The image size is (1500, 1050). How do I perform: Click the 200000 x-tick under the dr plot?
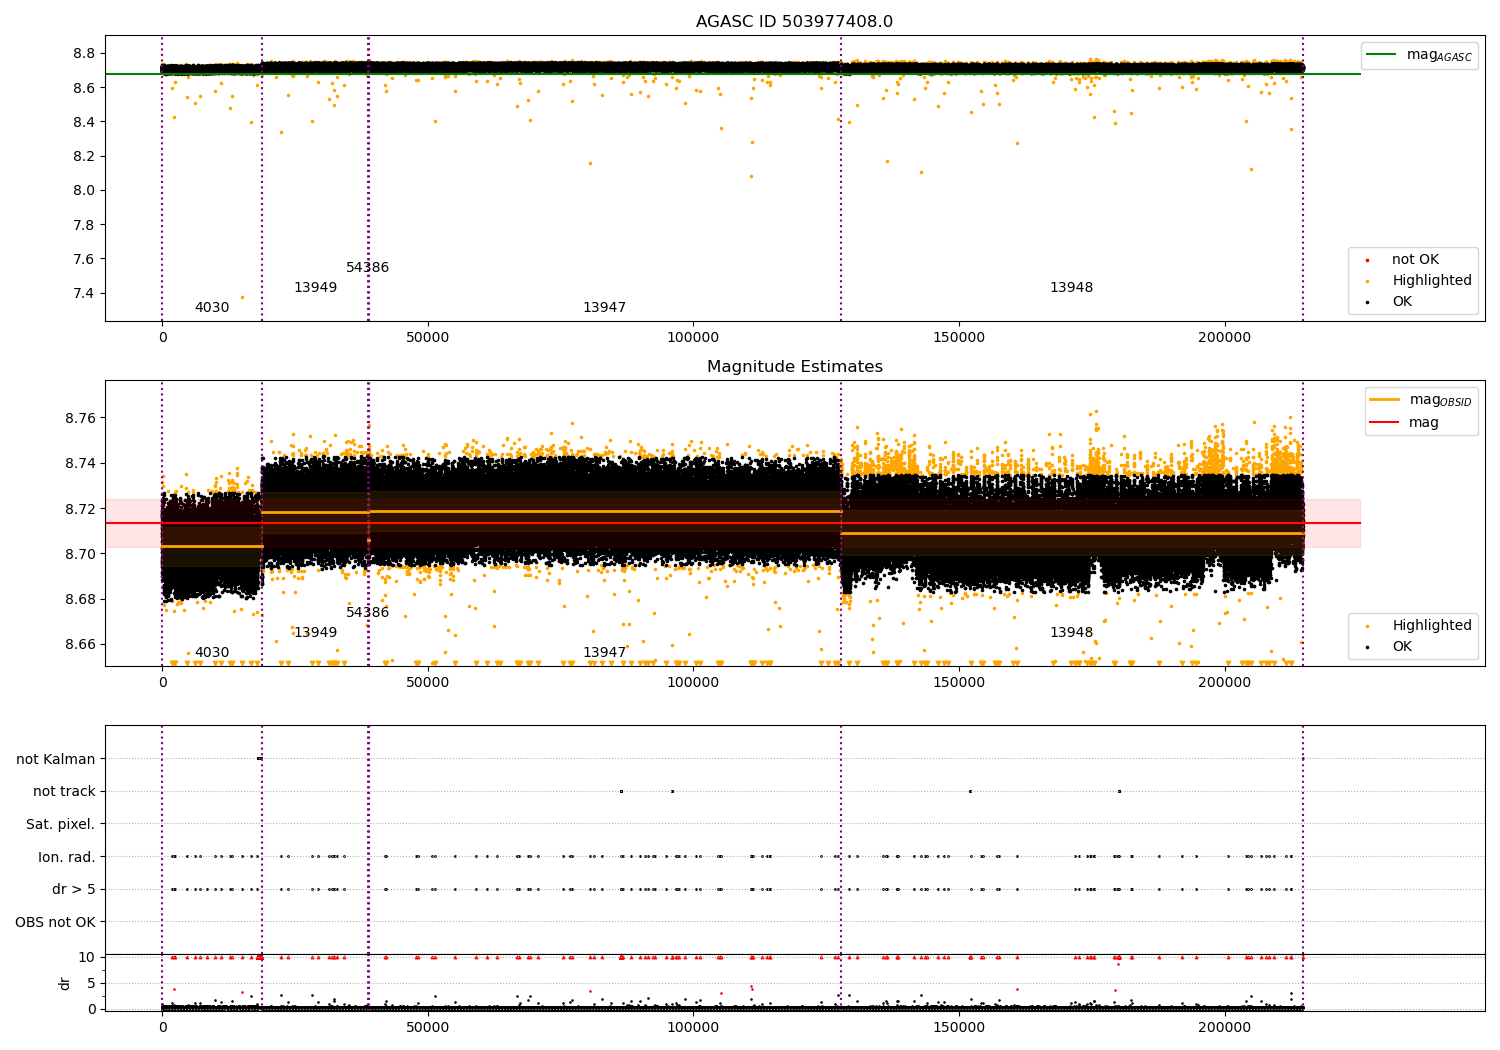click(1225, 1028)
